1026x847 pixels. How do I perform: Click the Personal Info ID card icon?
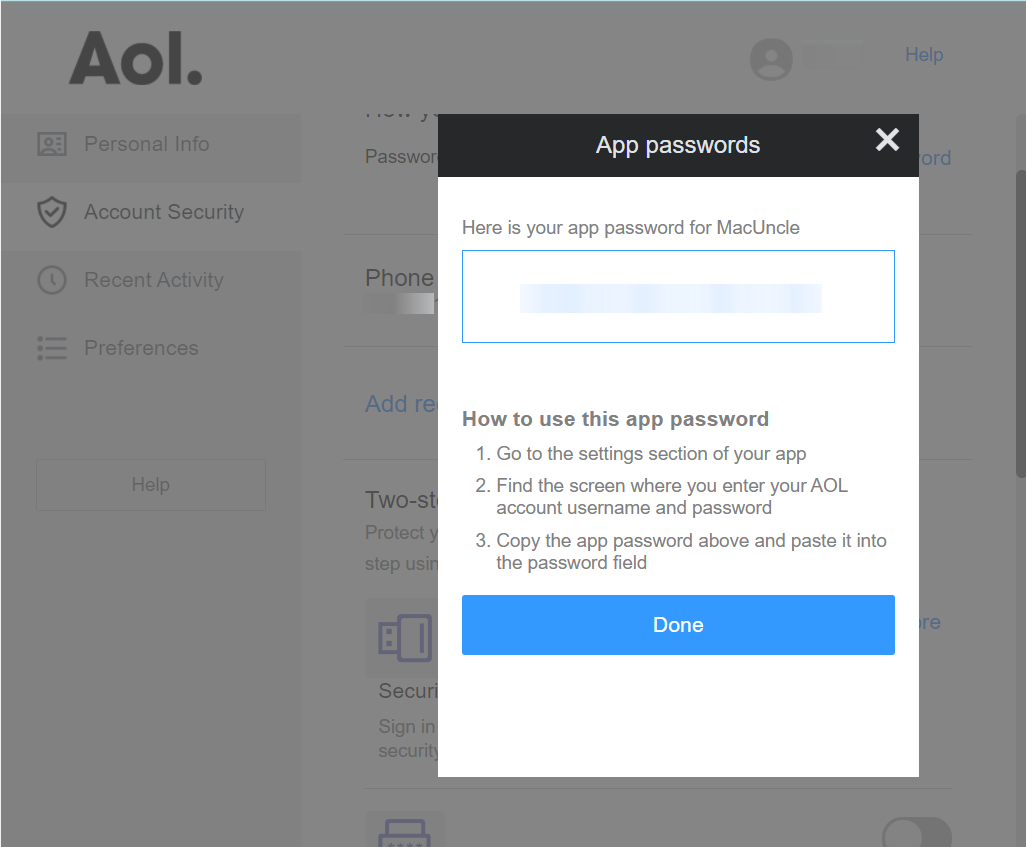51,144
